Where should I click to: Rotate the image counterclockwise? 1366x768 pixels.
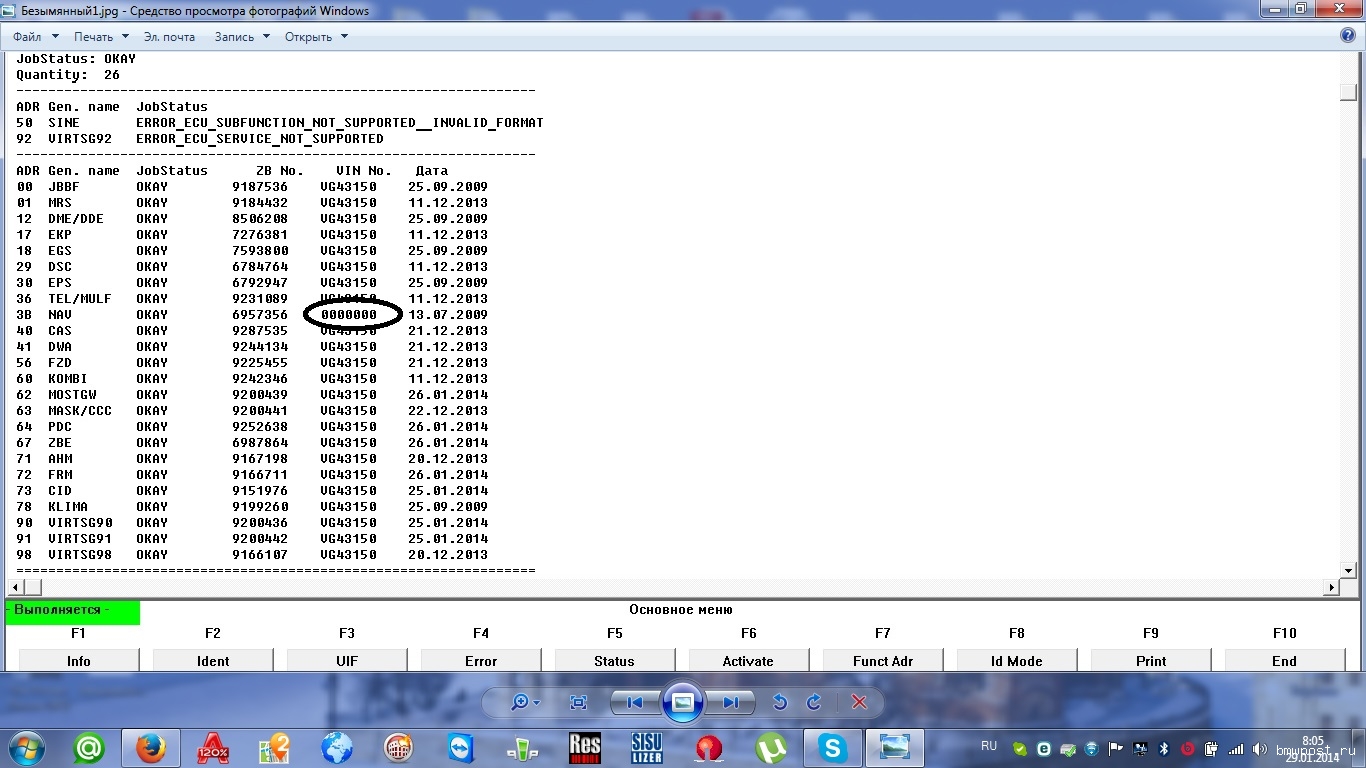pyautogui.click(x=780, y=703)
